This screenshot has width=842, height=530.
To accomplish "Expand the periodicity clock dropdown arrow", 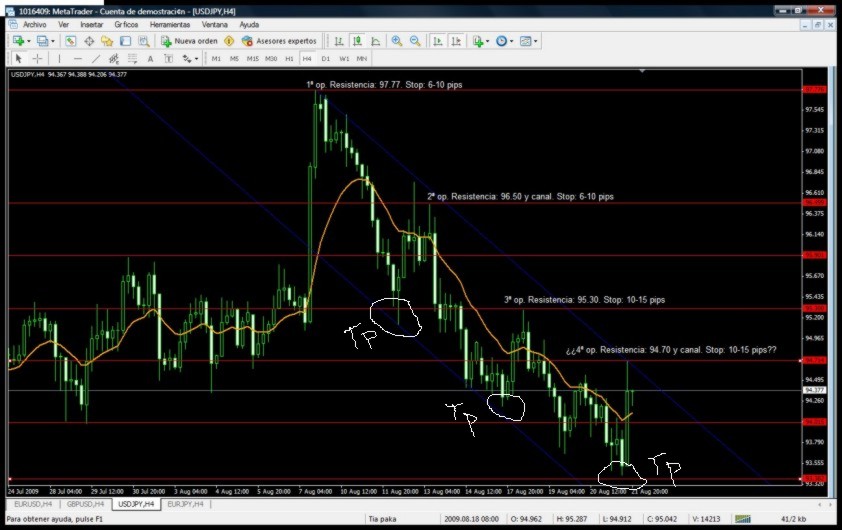I will (511, 41).
